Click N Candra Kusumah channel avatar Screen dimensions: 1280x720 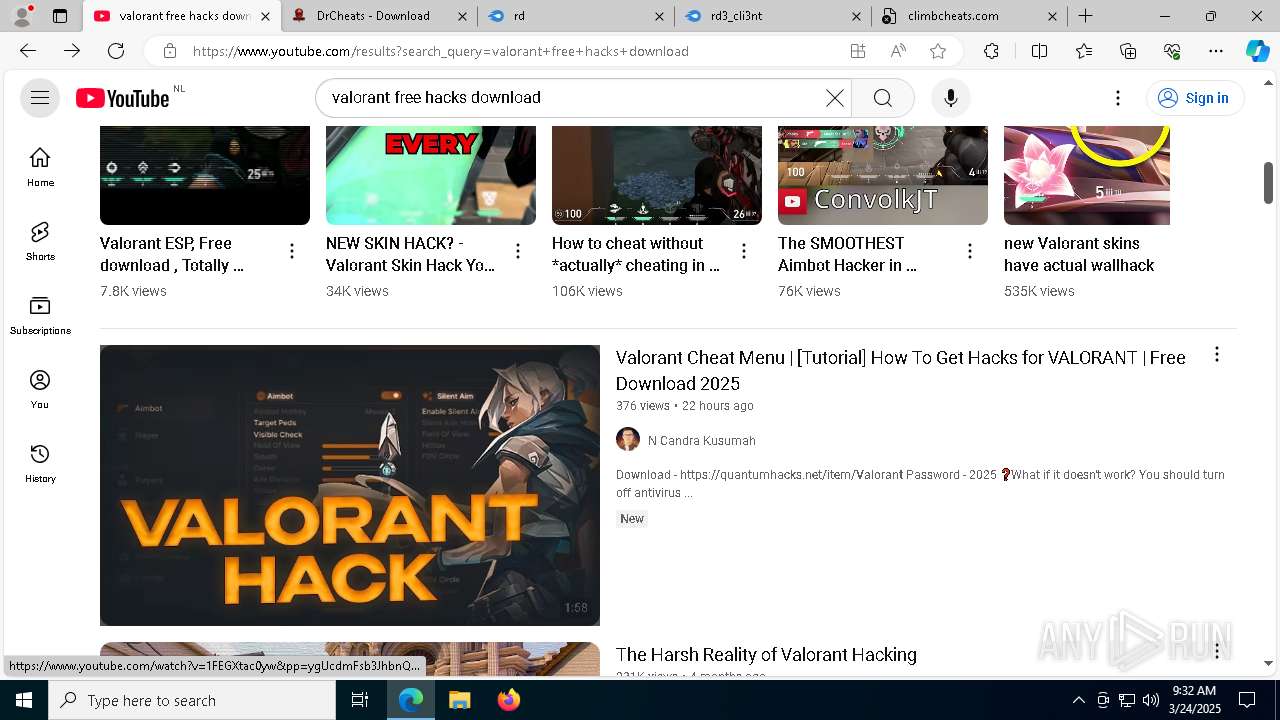coord(628,439)
